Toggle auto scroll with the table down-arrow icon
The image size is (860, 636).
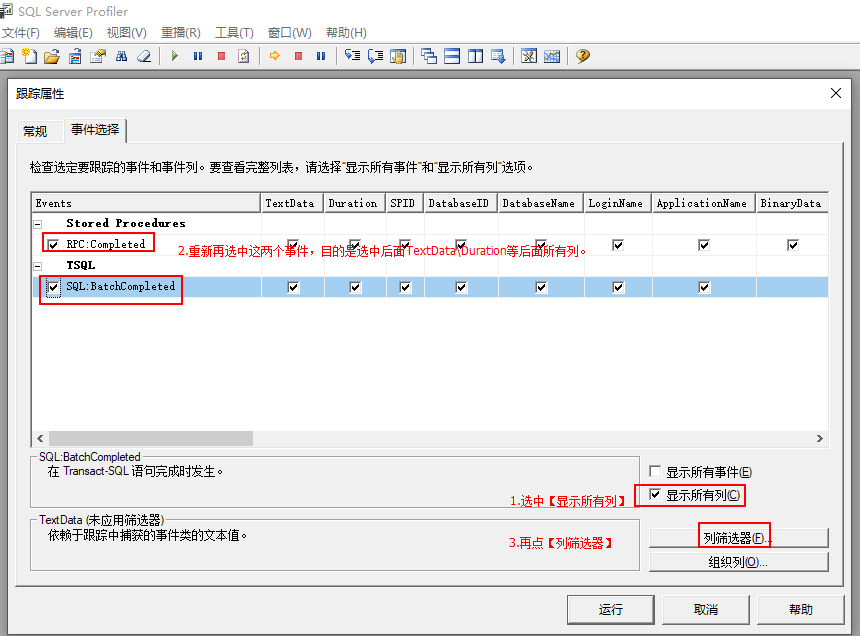click(x=498, y=56)
